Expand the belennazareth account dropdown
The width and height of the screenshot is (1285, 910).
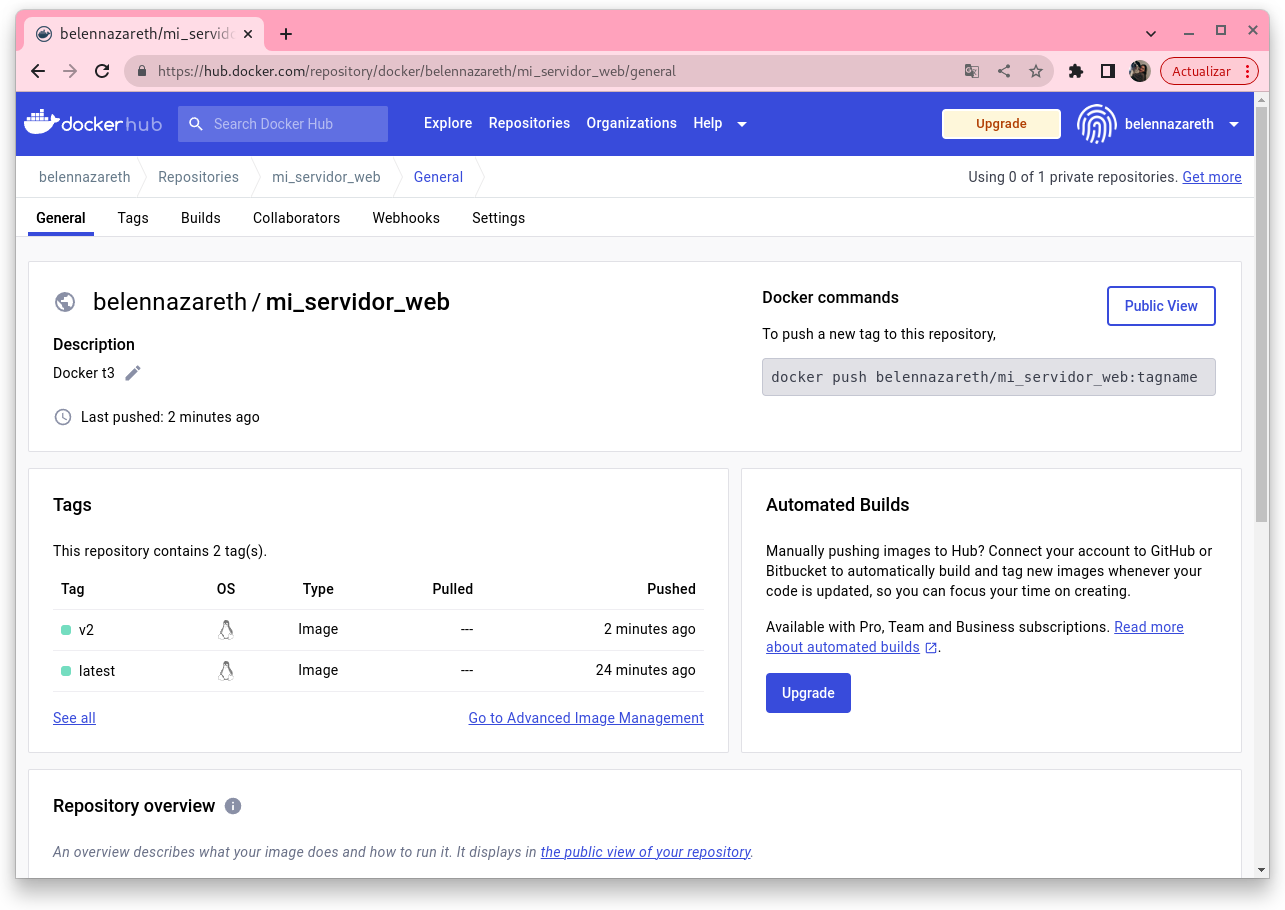coord(1233,124)
